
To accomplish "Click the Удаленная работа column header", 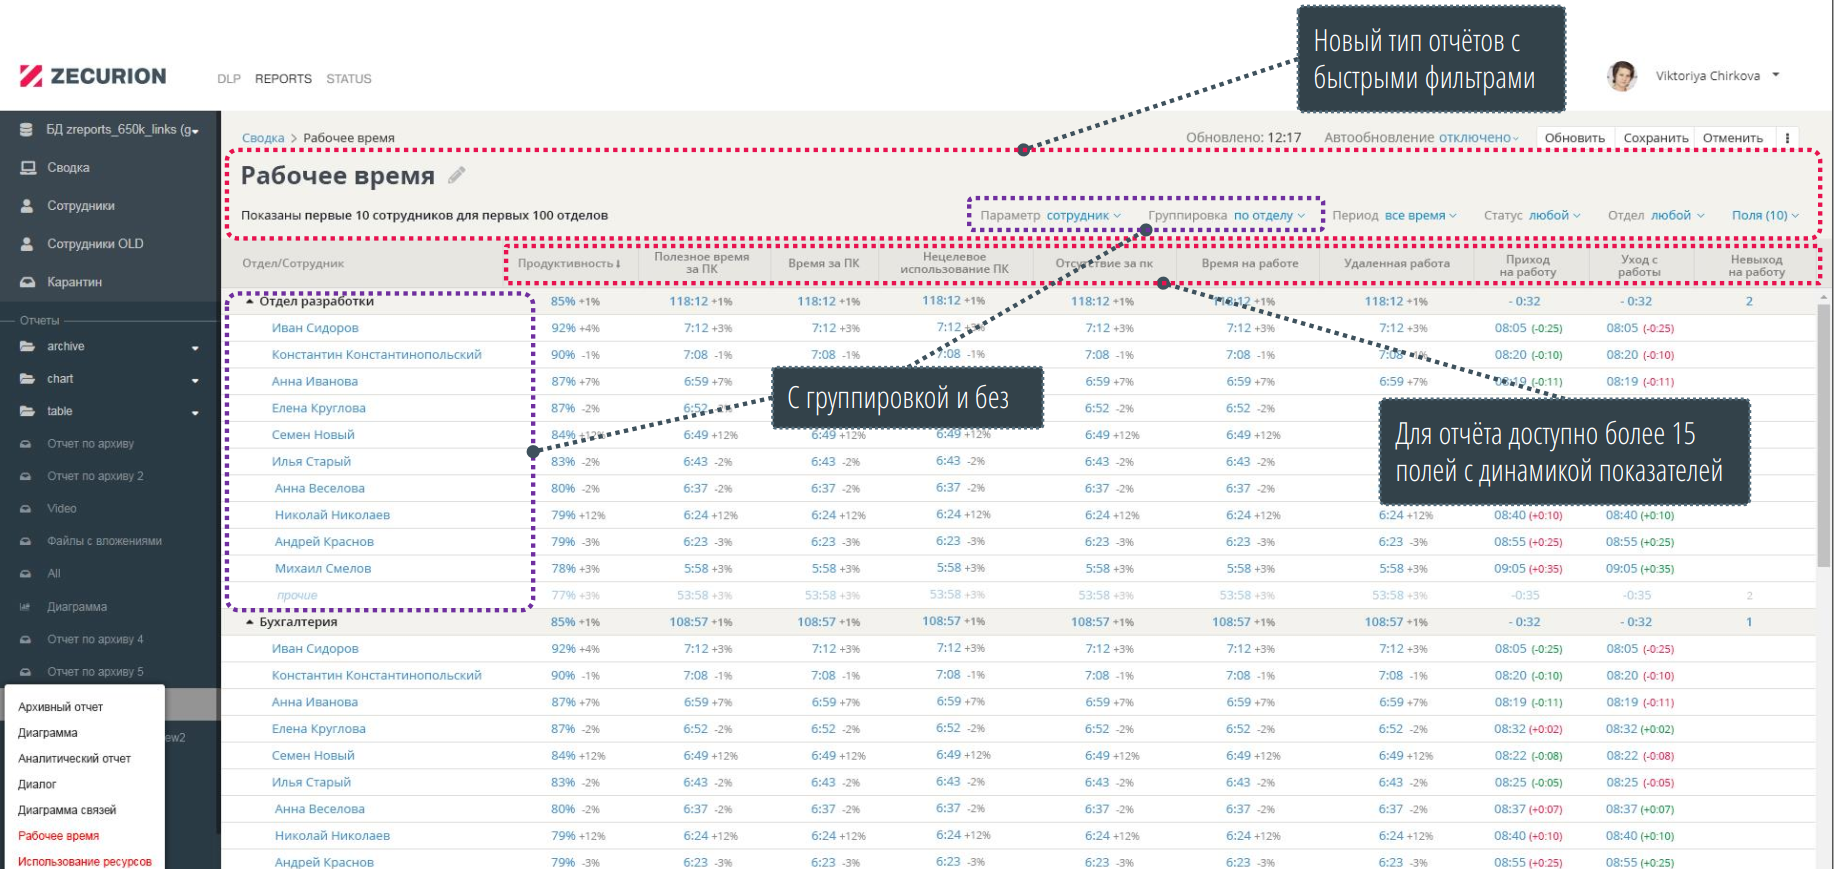I will point(1396,264).
